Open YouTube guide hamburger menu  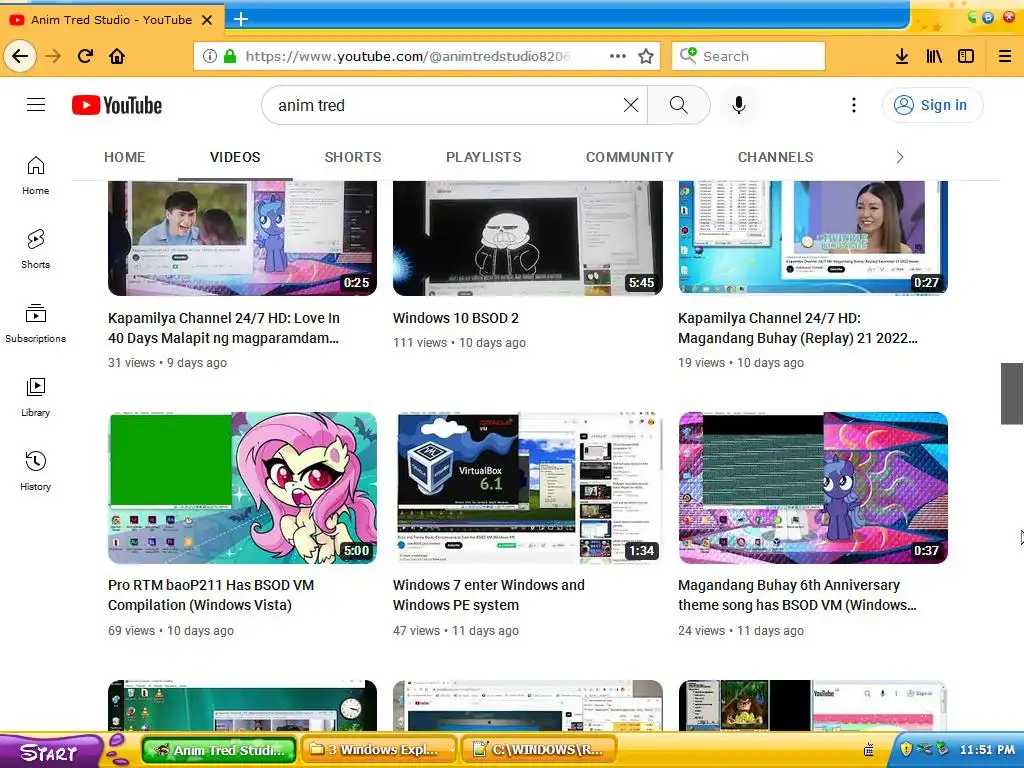[36, 104]
